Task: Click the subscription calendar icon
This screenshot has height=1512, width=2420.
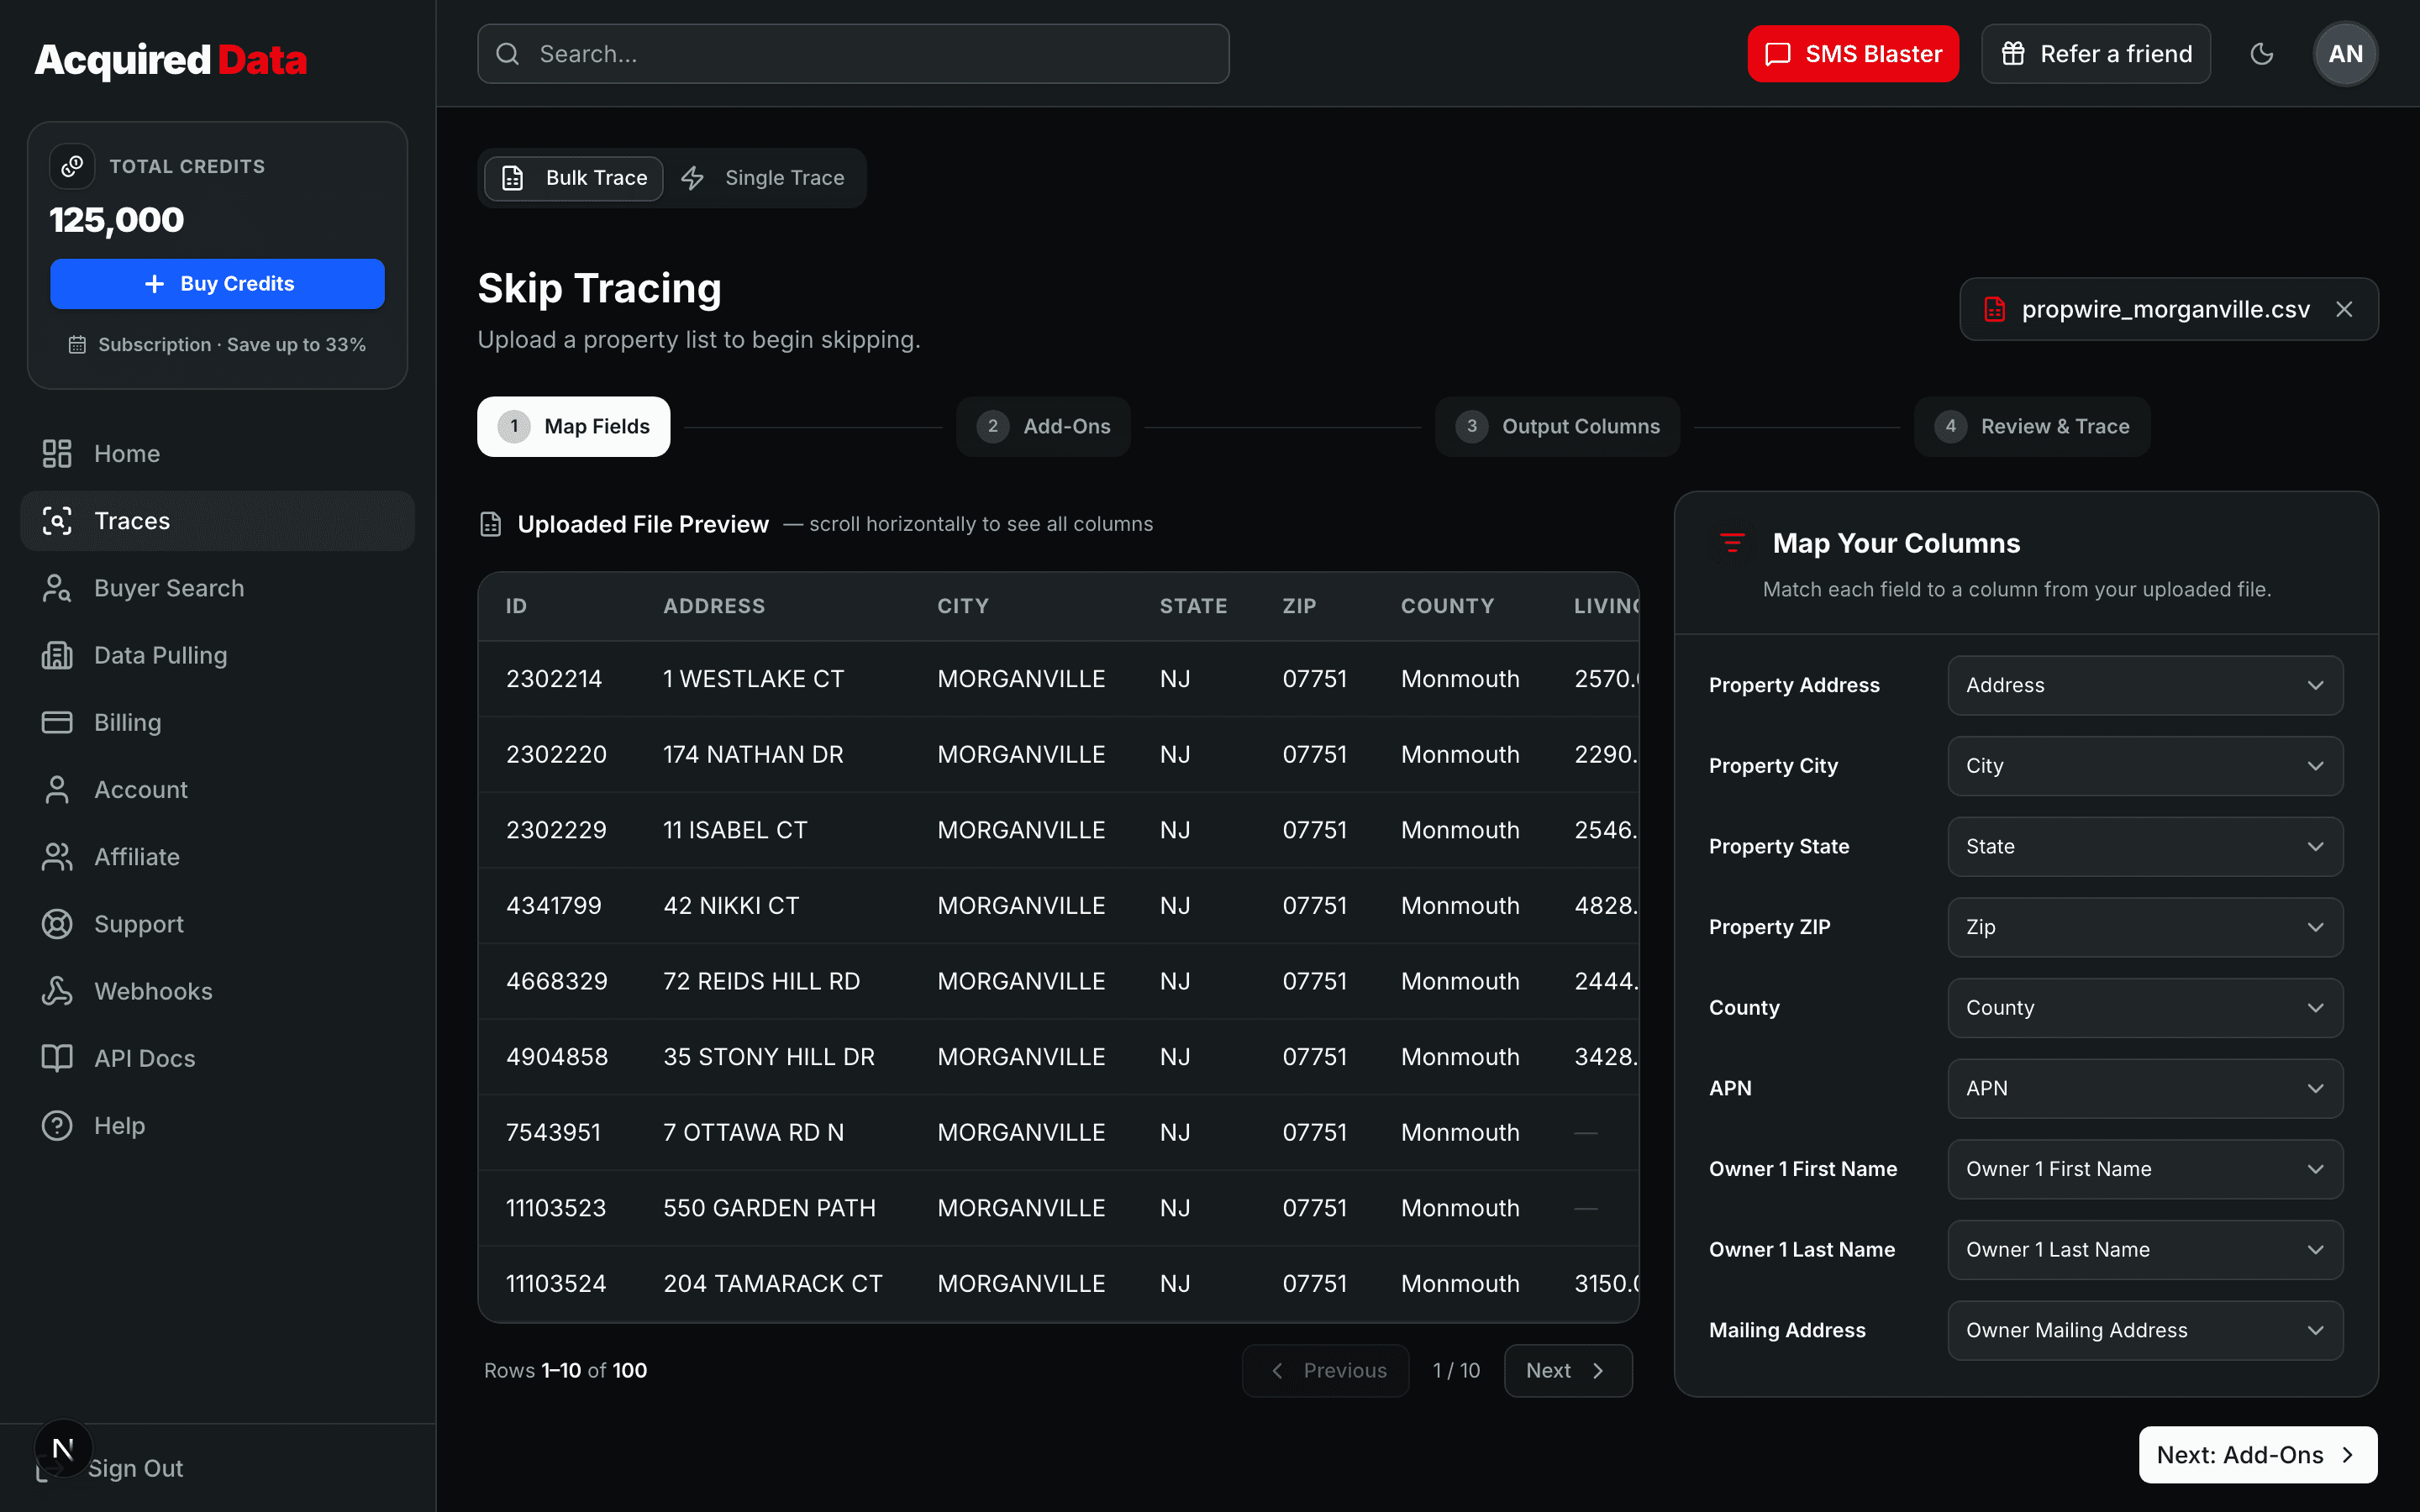Action: coord(77,345)
